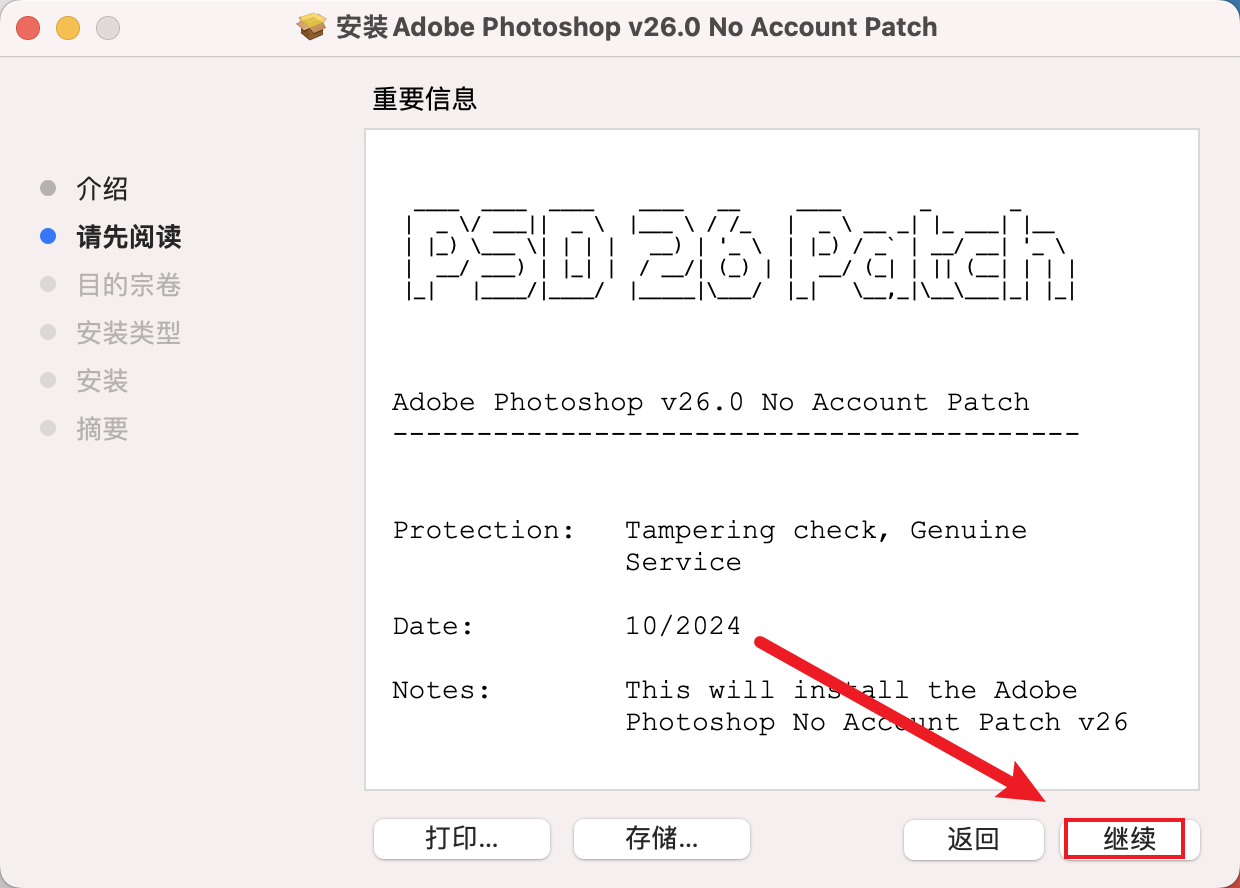
Task: Click the Date 10/2024 line in the readme
Action: click(567, 627)
